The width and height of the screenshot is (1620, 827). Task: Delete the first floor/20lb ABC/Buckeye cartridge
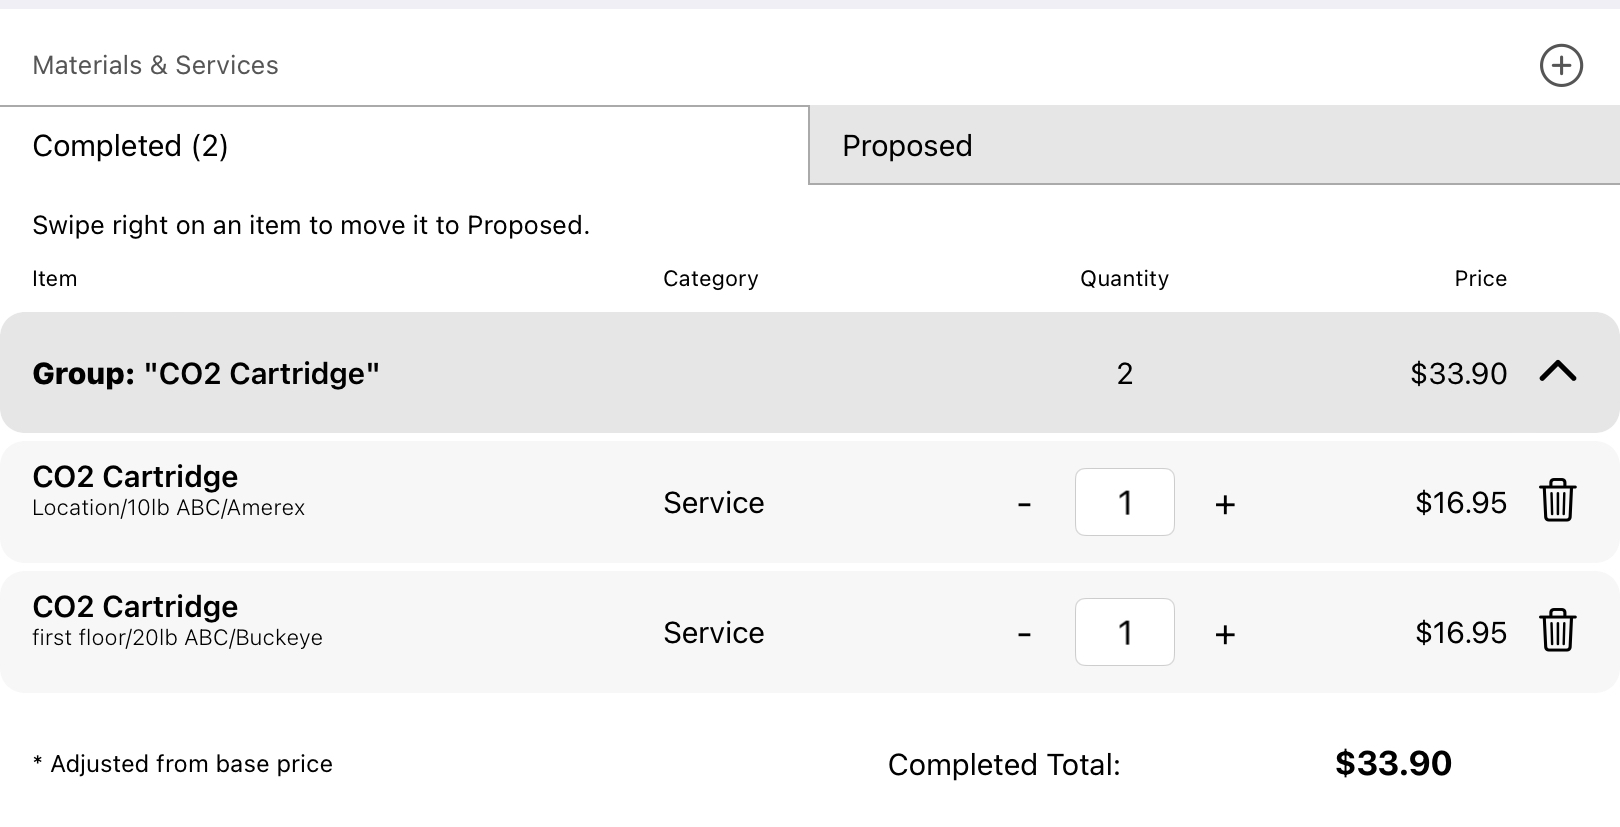click(x=1557, y=631)
